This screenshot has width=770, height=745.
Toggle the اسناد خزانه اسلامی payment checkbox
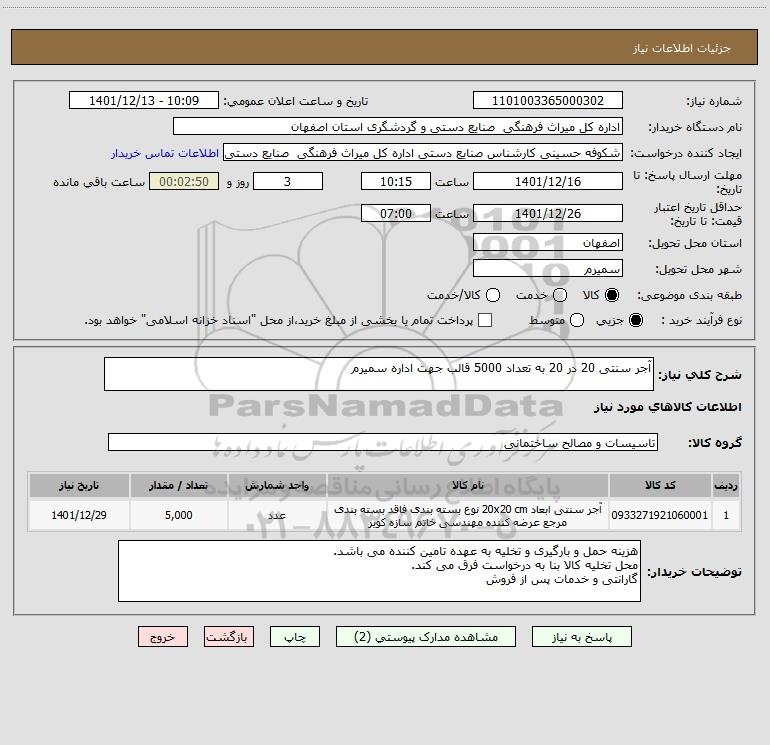click(x=485, y=320)
